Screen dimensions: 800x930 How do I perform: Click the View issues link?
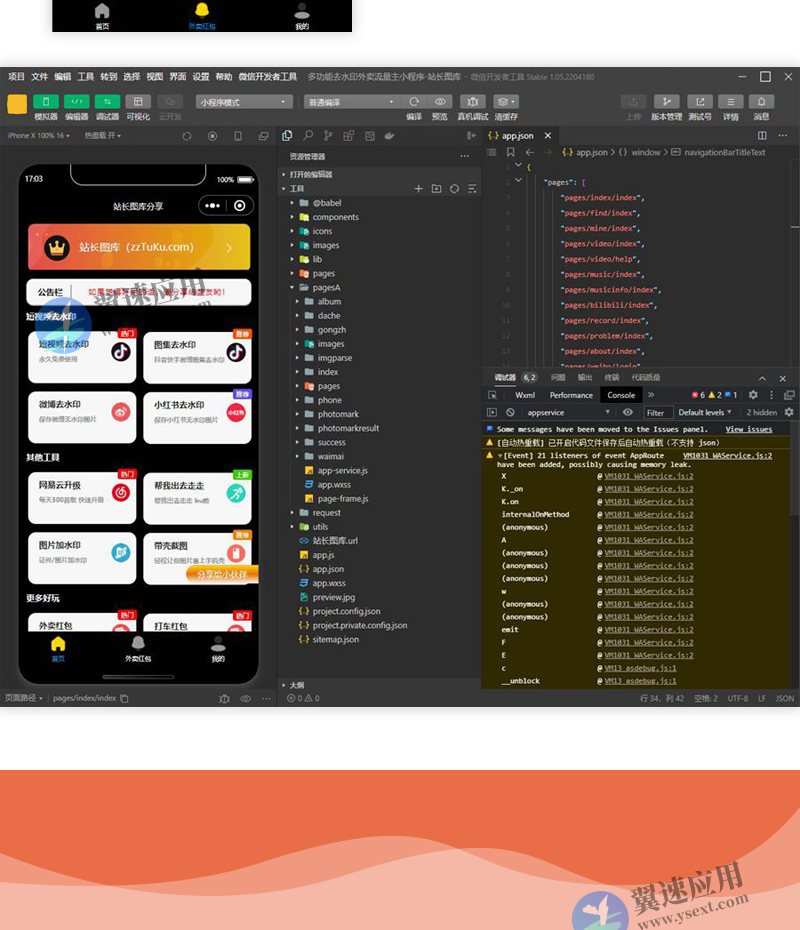coord(748,429)
